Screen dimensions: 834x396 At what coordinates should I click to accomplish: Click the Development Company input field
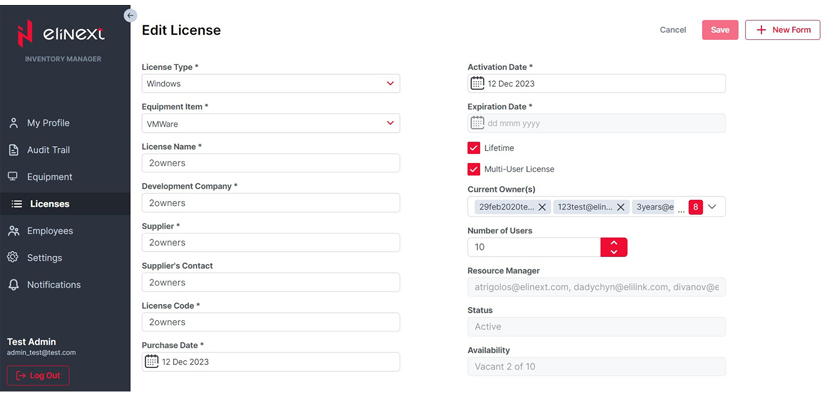tap(270, 203)
